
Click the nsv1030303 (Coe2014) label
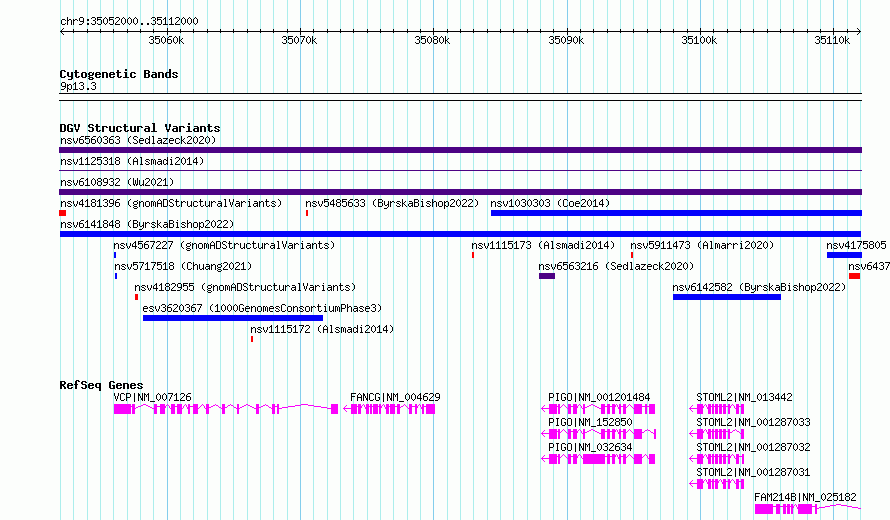pos(550,203)
